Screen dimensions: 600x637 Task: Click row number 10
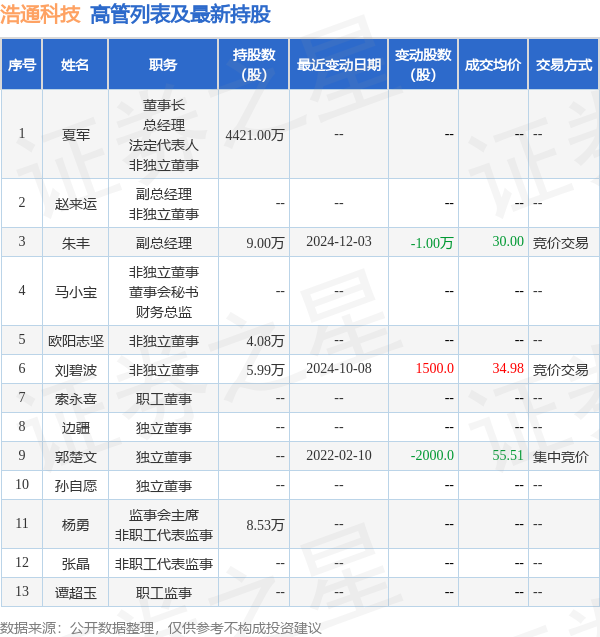point(22,484)
